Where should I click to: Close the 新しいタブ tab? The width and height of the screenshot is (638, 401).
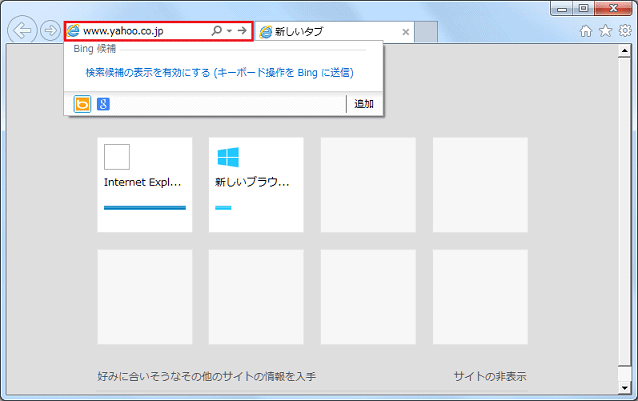406,32
